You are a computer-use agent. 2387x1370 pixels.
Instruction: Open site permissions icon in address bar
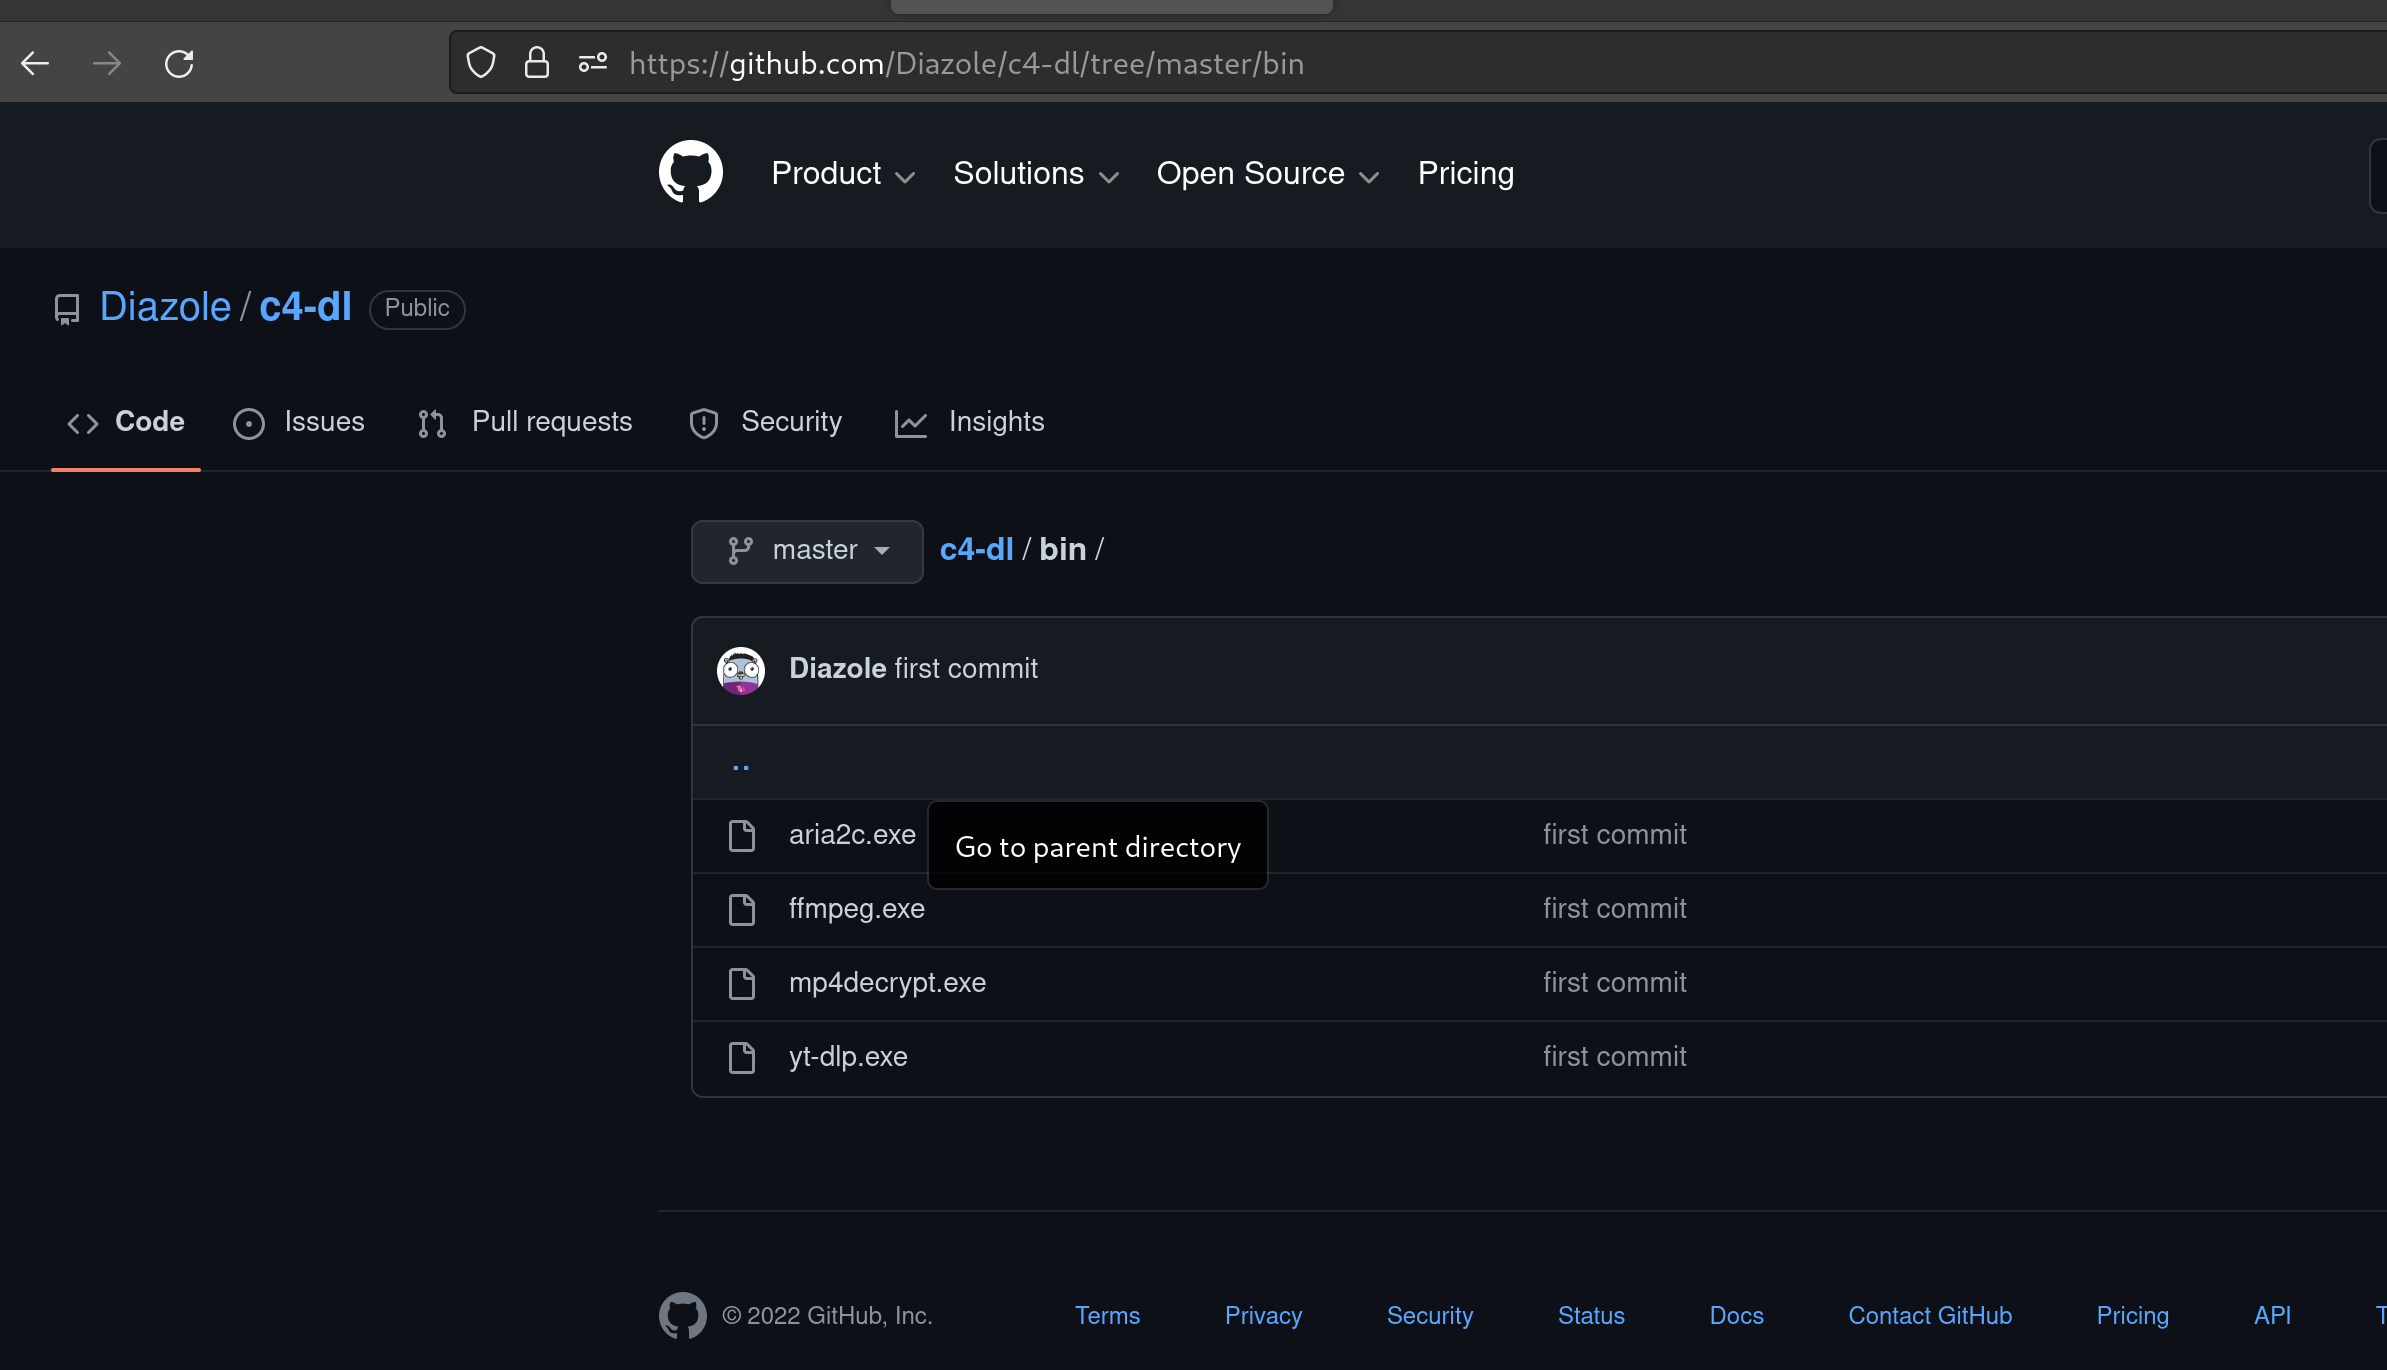pyautogui.click(x=592, y=63)
